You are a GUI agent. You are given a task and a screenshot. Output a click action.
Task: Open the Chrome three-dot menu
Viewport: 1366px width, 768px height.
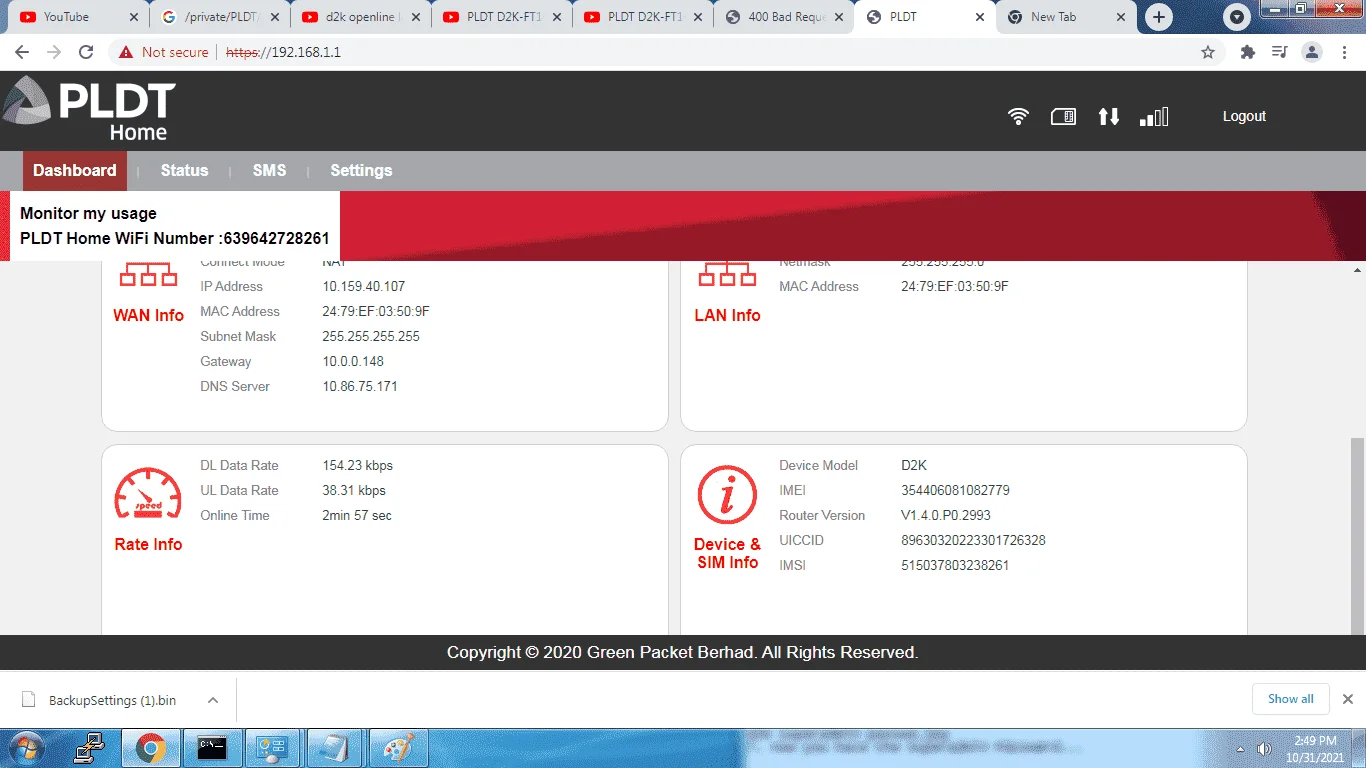pyautogui.click(x=1344, y=52)
